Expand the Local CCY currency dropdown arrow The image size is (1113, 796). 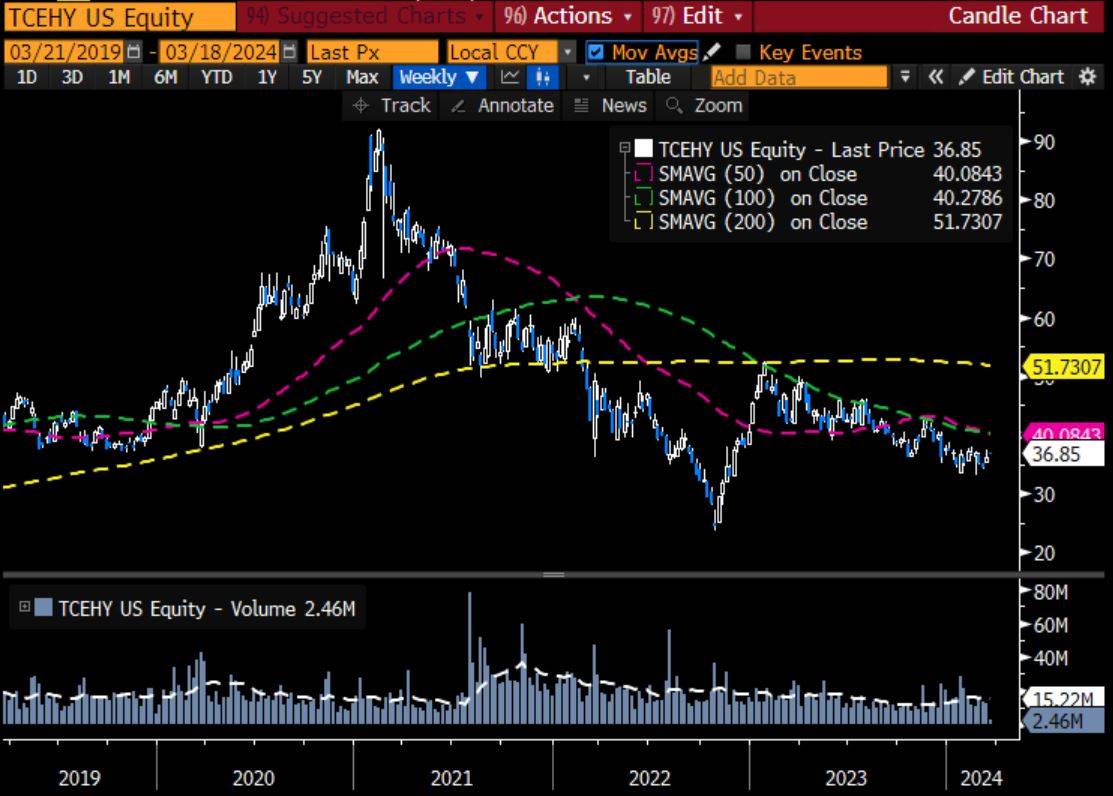click(567, 53)
